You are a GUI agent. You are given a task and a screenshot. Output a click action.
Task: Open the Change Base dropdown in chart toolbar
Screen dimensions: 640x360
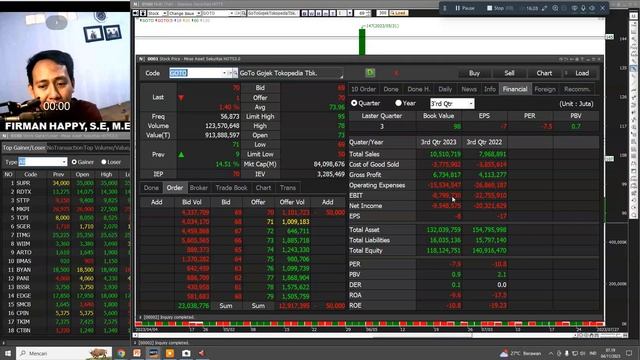[184, 13]
